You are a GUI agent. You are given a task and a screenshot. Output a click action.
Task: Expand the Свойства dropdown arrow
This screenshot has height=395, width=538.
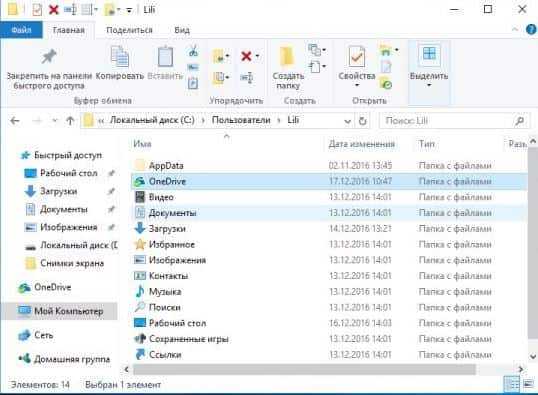356,85
